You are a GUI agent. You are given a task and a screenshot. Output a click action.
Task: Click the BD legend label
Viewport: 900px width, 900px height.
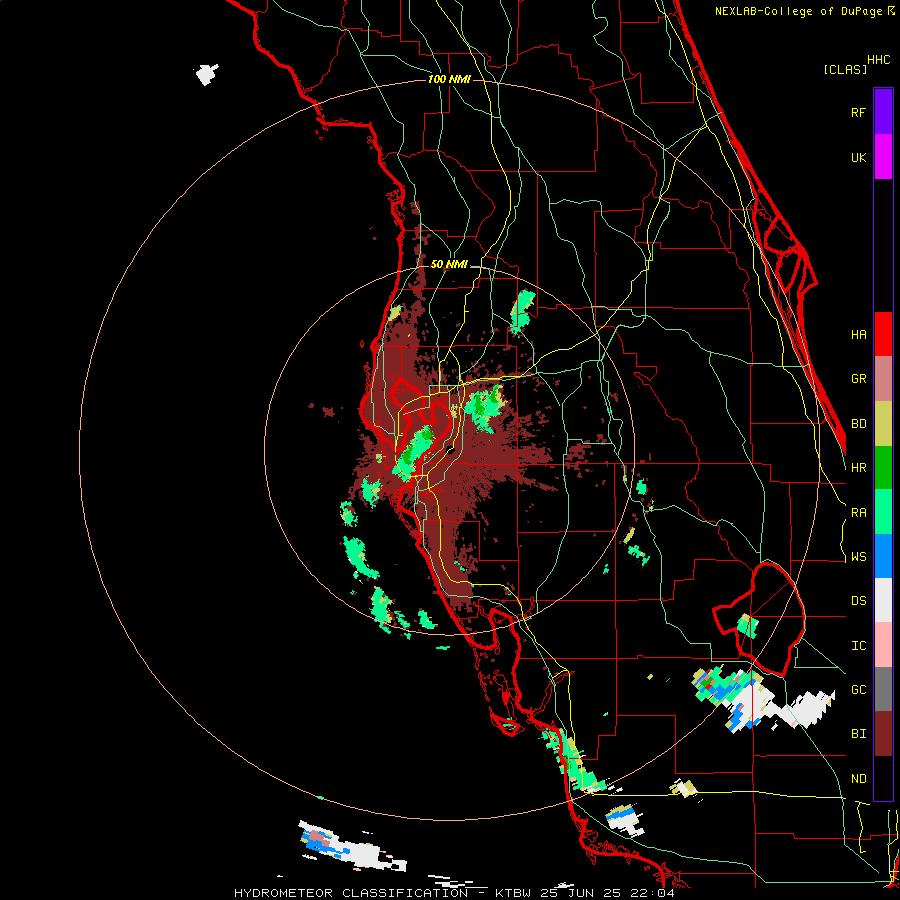click(858, 424)
